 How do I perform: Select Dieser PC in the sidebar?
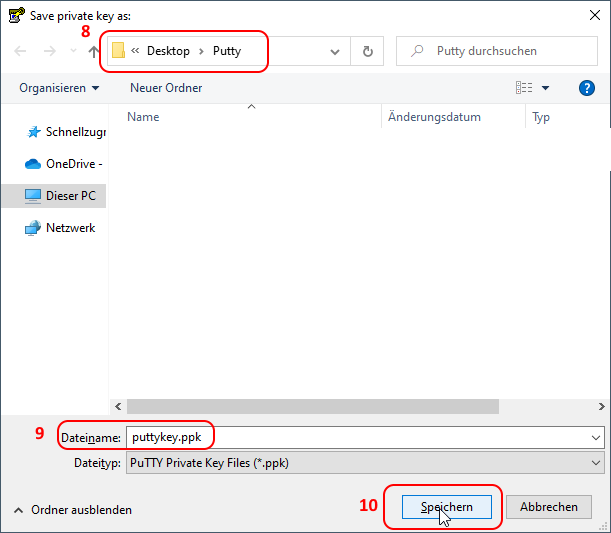pyautogui.click(x=67, y=196)
